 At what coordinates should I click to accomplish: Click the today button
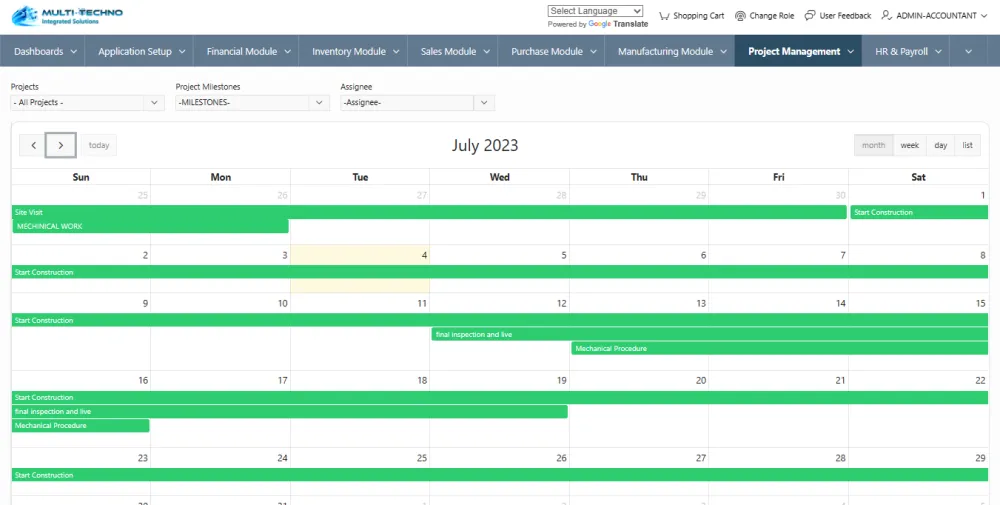[x=99, y=145]
